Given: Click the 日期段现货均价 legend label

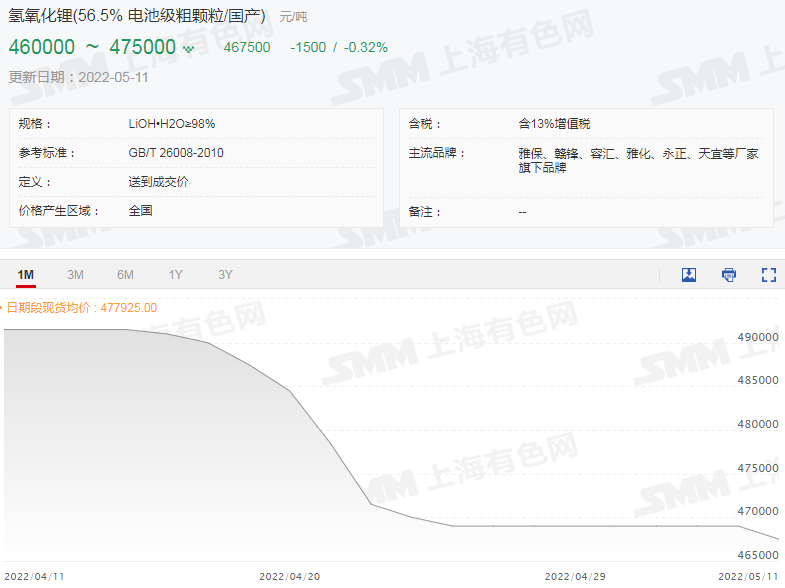Looking at the screenshot, I should 80,308.
